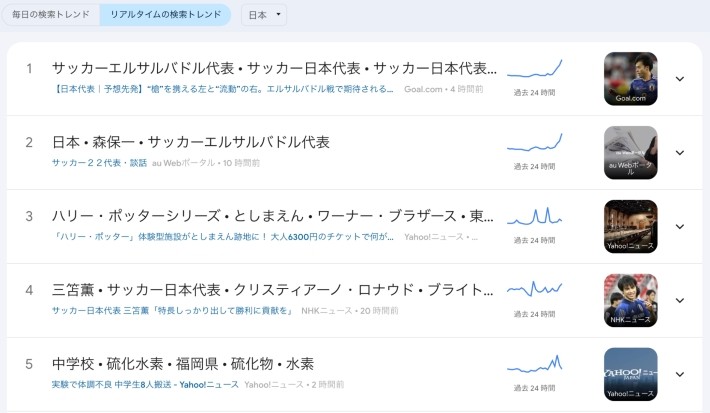
Task: Click rank number 1
Action: [x=29, y=69]
